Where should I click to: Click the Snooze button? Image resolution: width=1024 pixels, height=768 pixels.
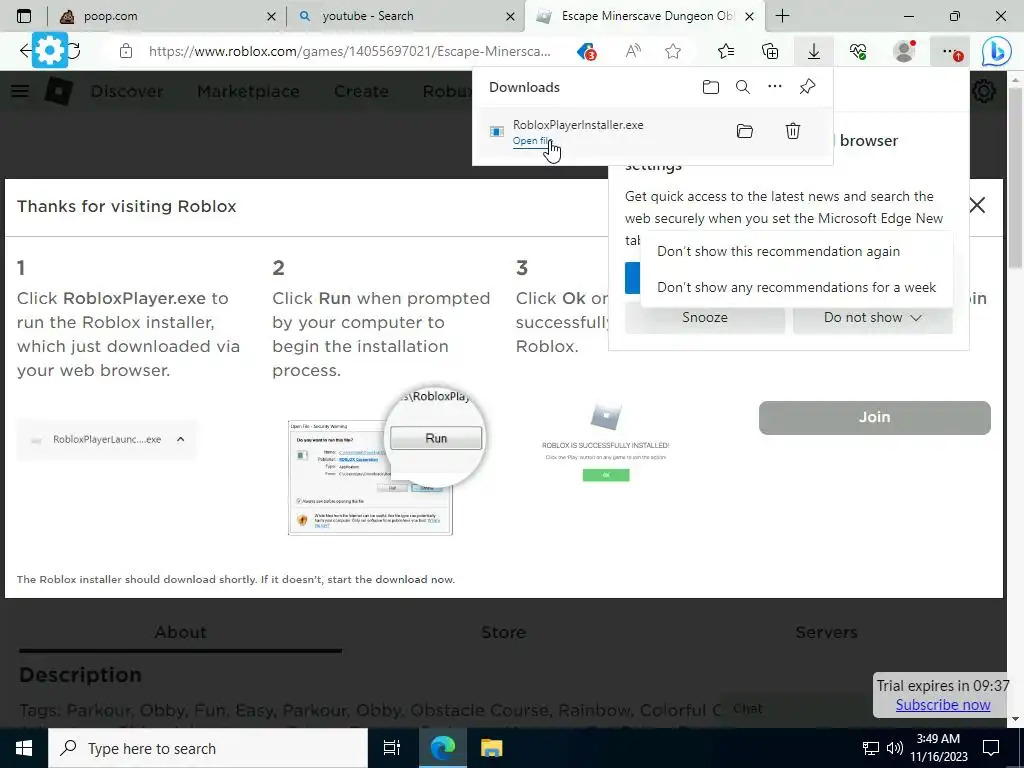[x=705, y=317]
